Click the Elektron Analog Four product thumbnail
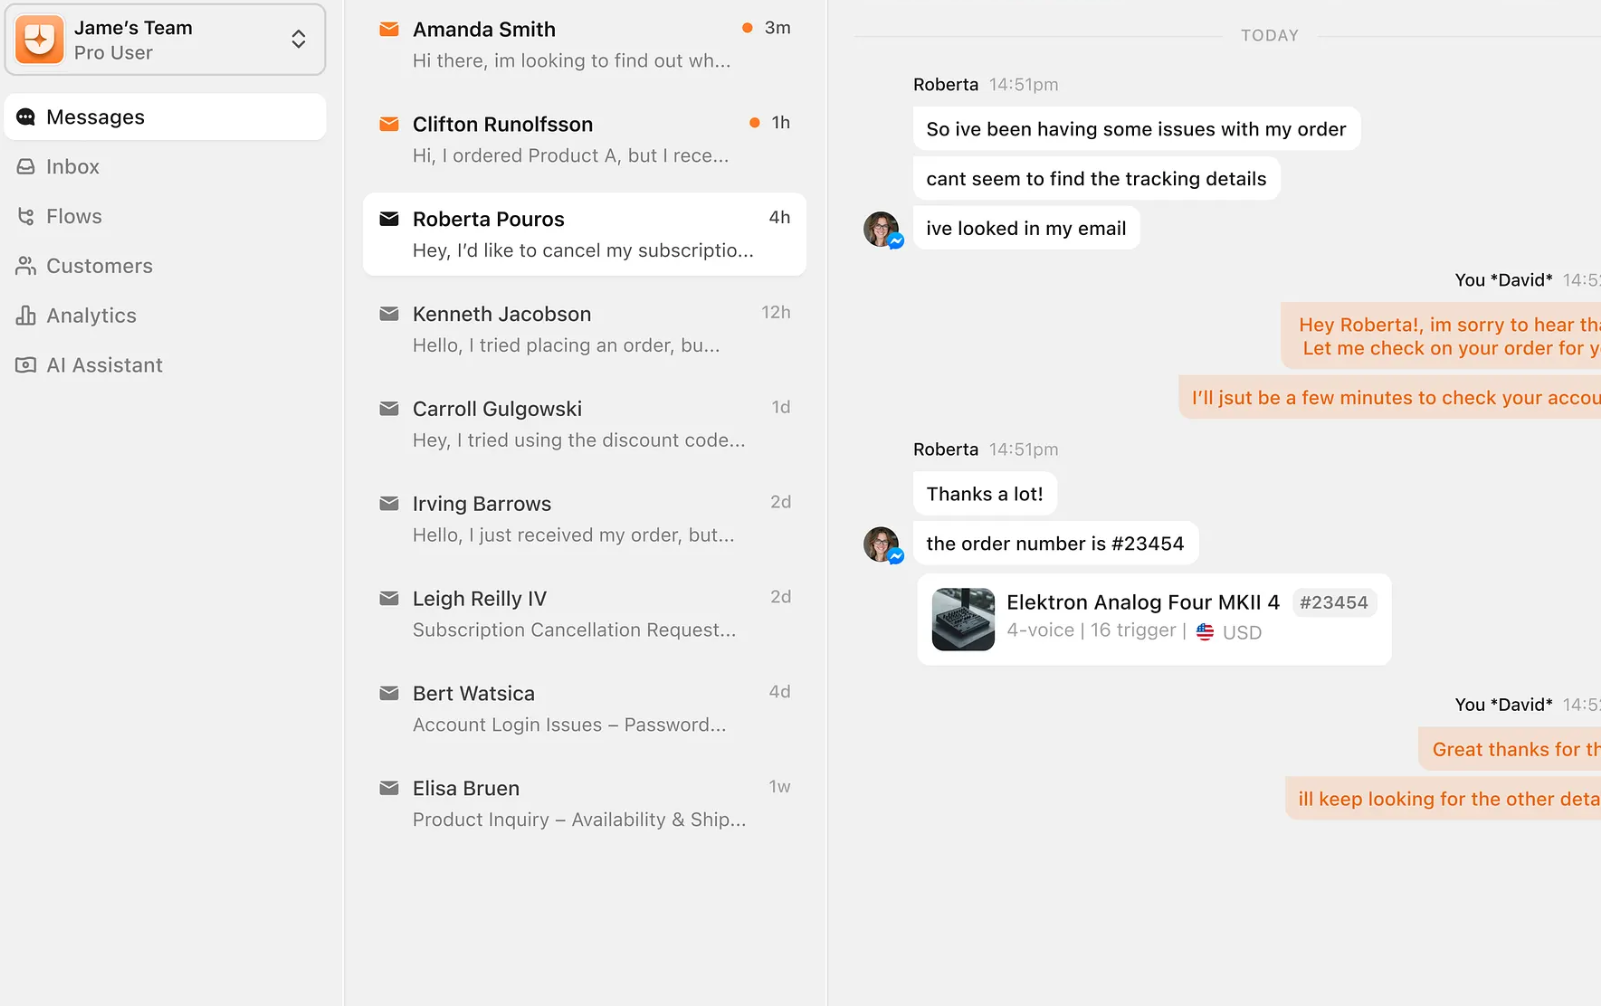The width and height of the screenshot is (1601, 1006). [963, 619]
